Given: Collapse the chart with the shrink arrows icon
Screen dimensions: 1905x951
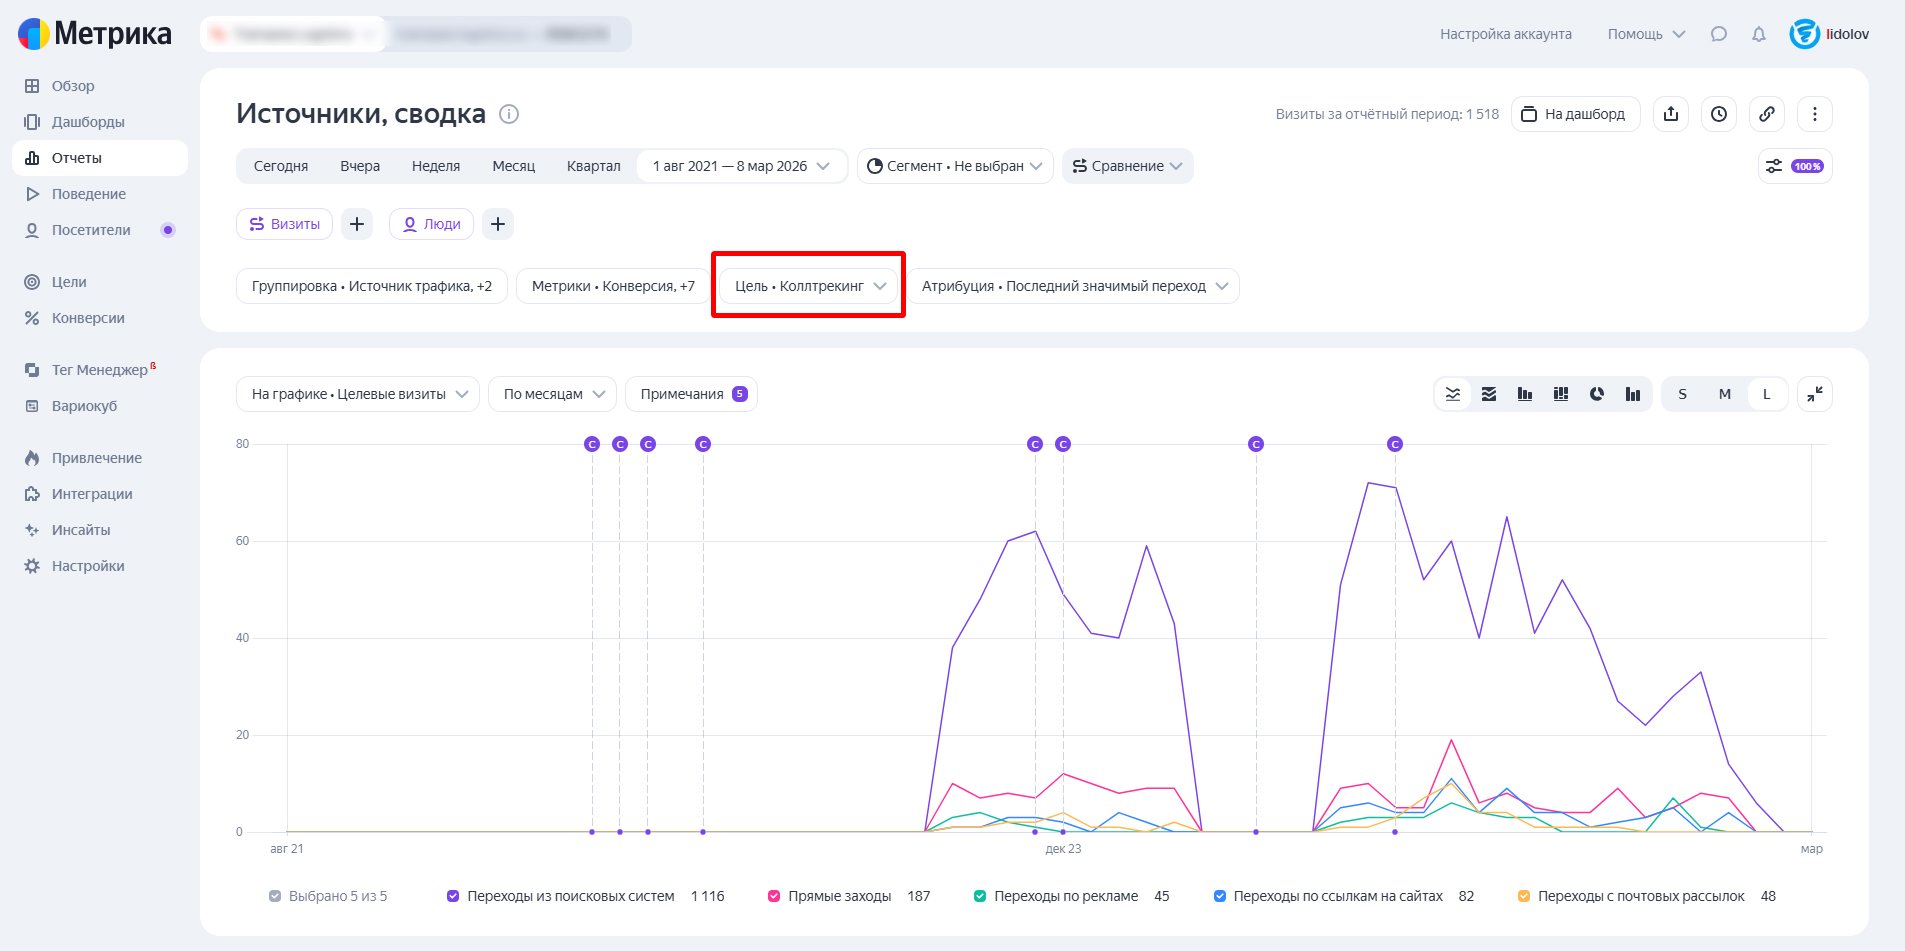Looking at the screenshot, I should pos(1814,394).
